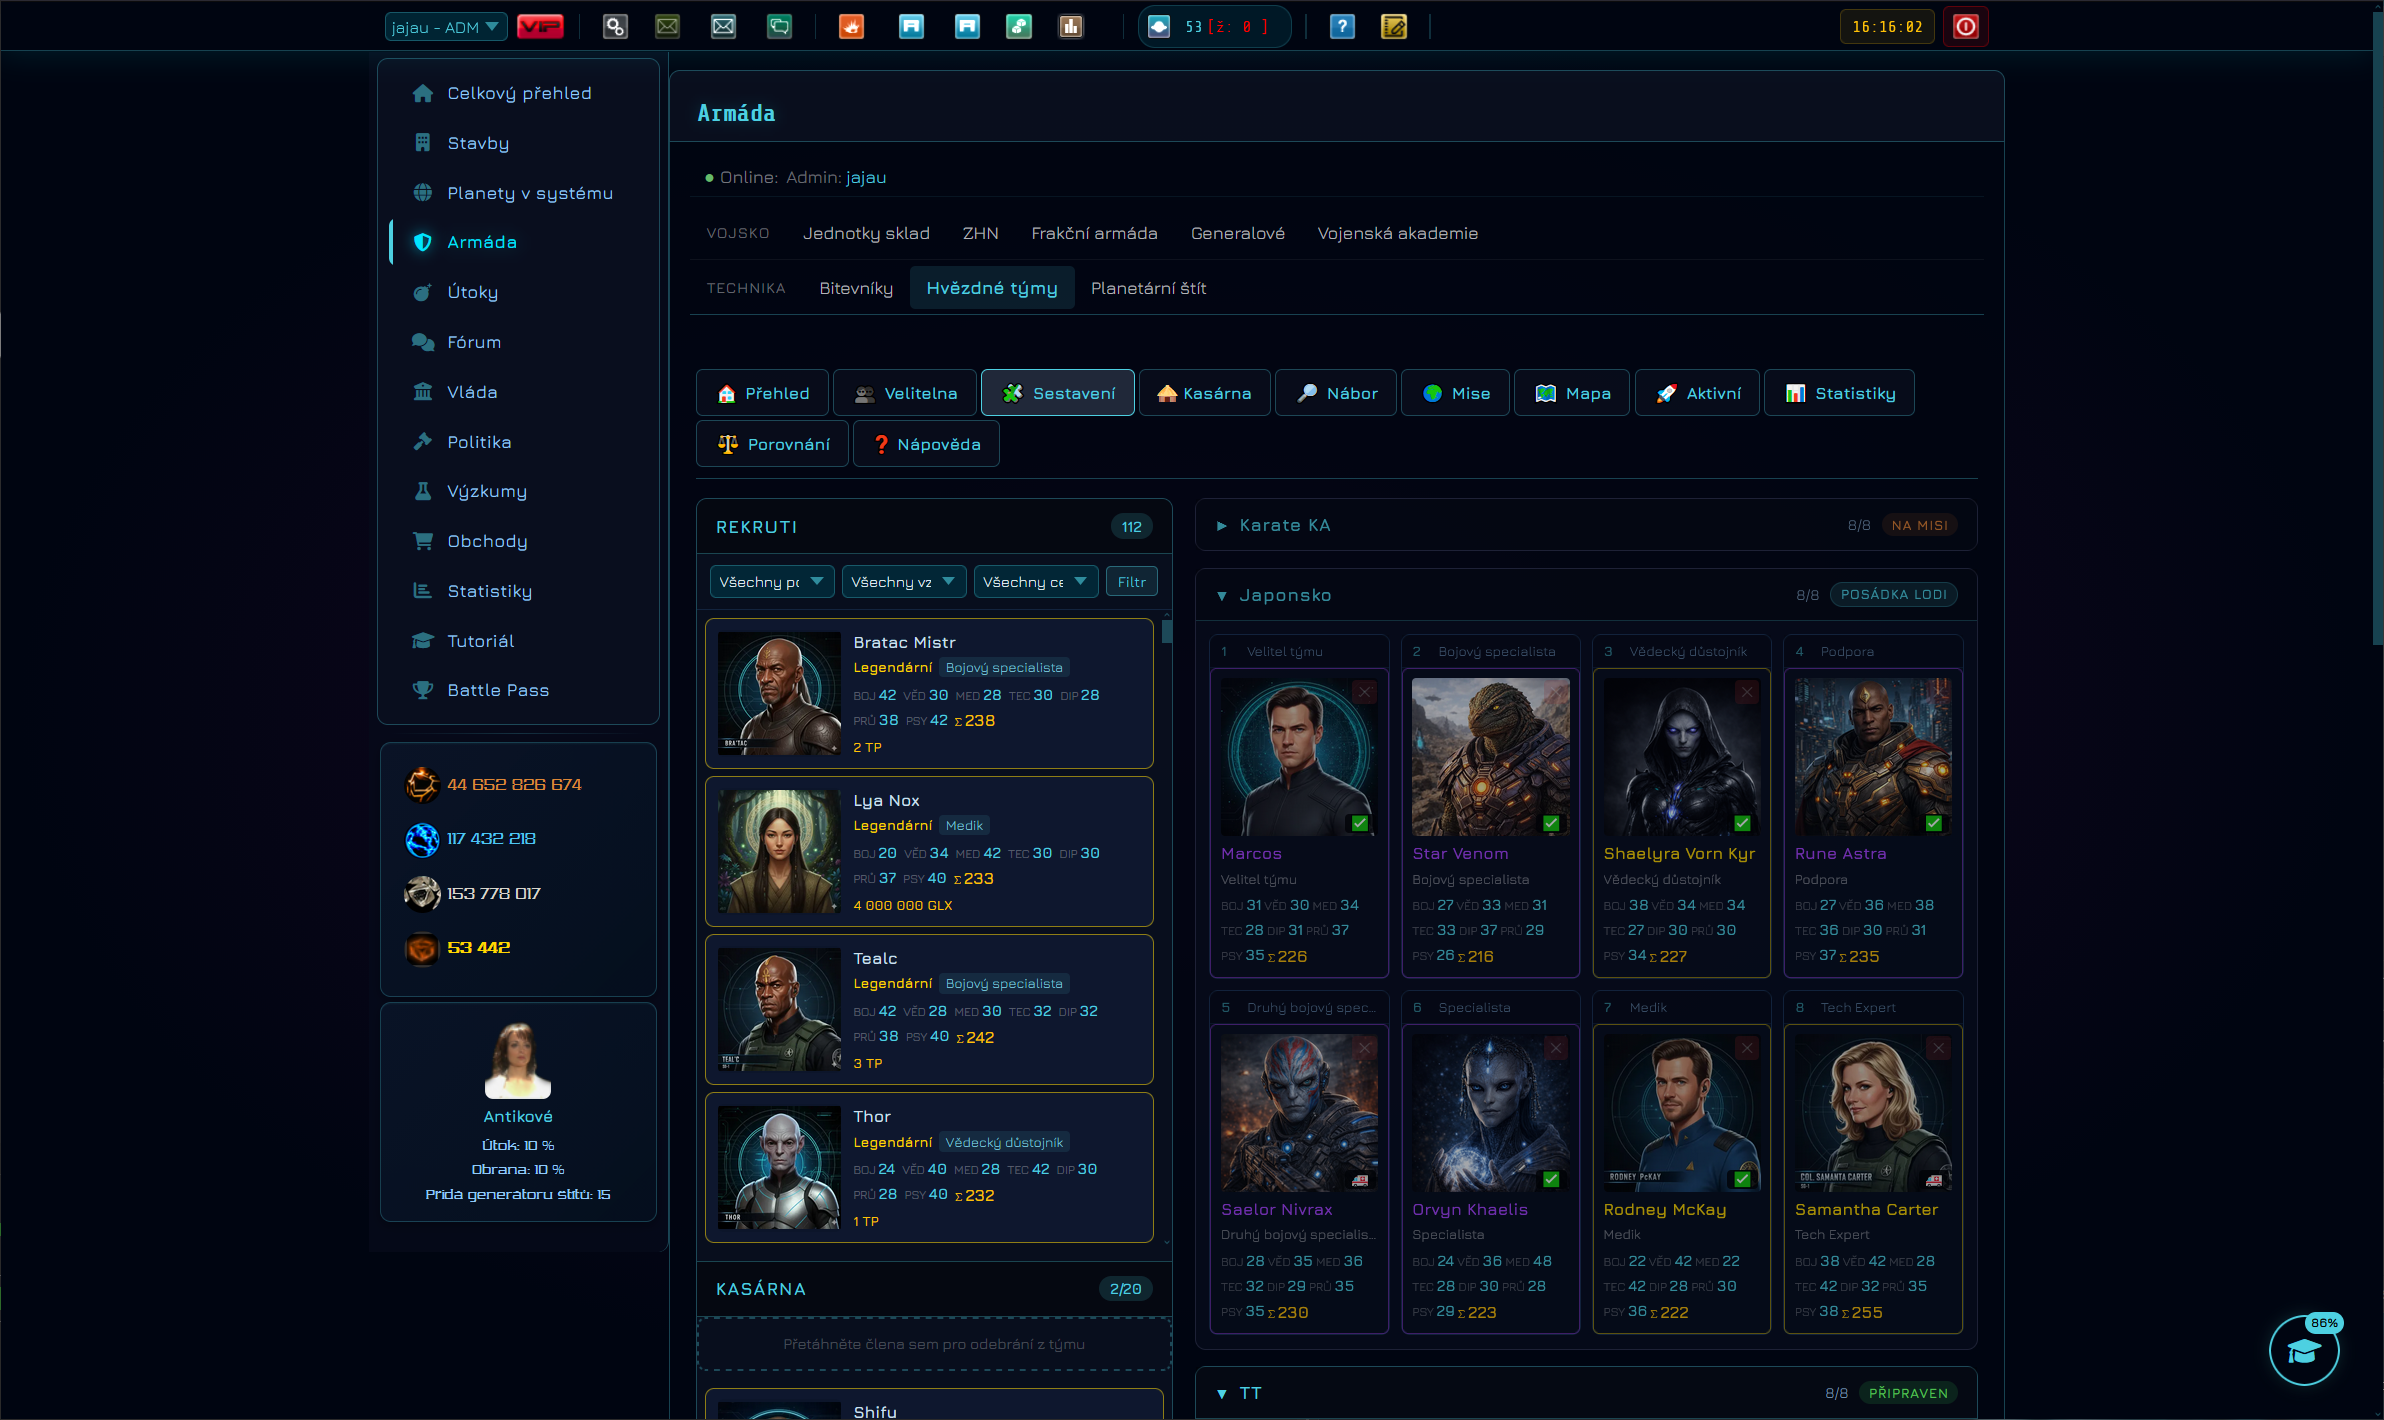Click the red VIP badge icon

[x=540, y=27]
